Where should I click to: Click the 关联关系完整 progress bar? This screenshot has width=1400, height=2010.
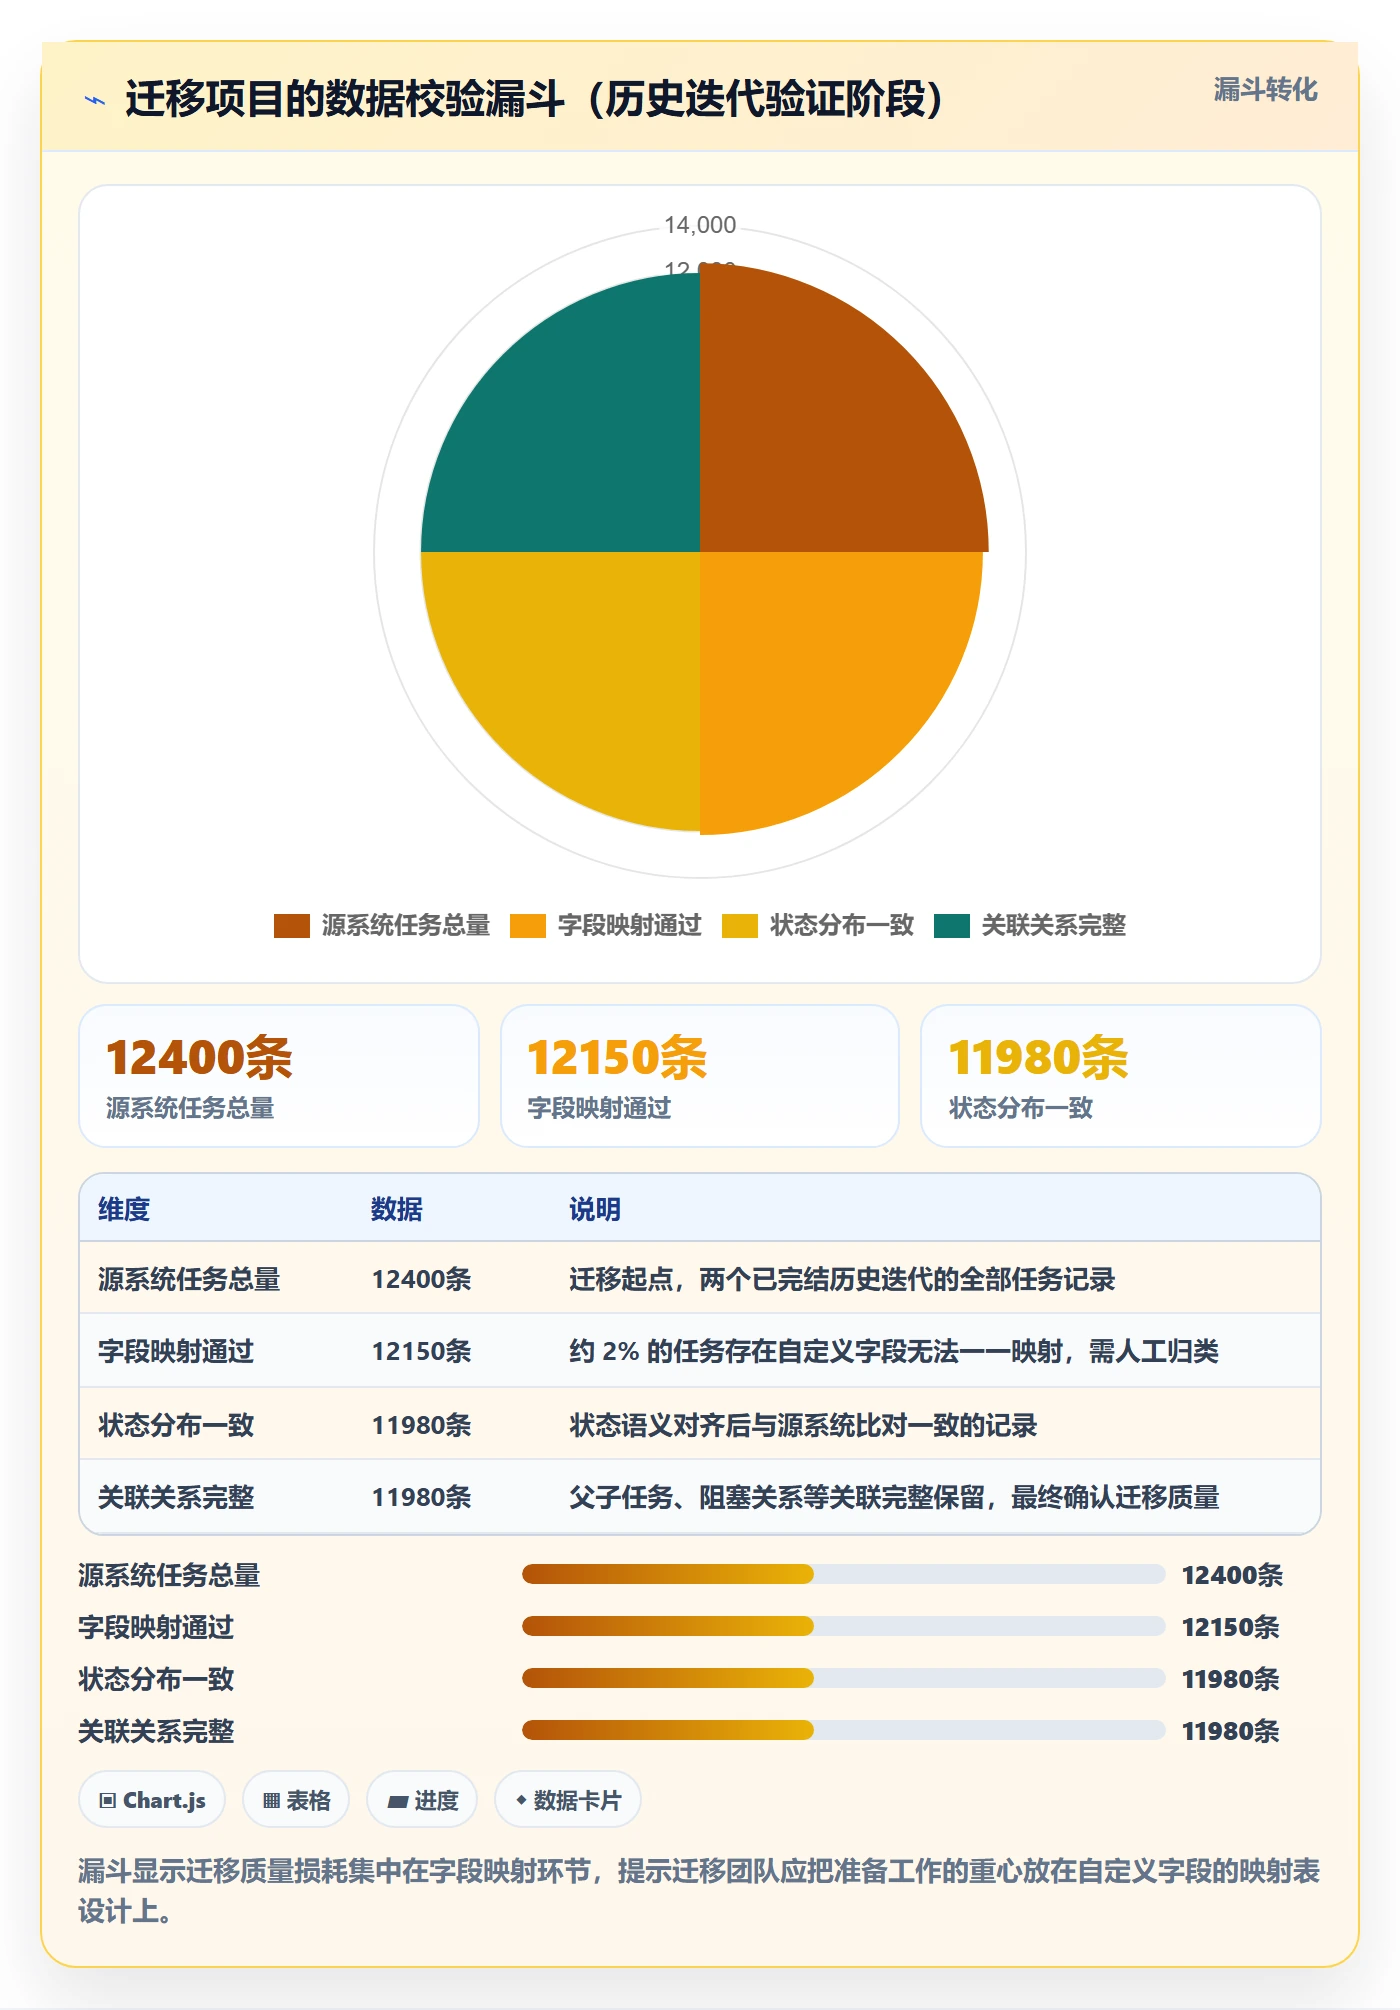[x=843, y=1730]
